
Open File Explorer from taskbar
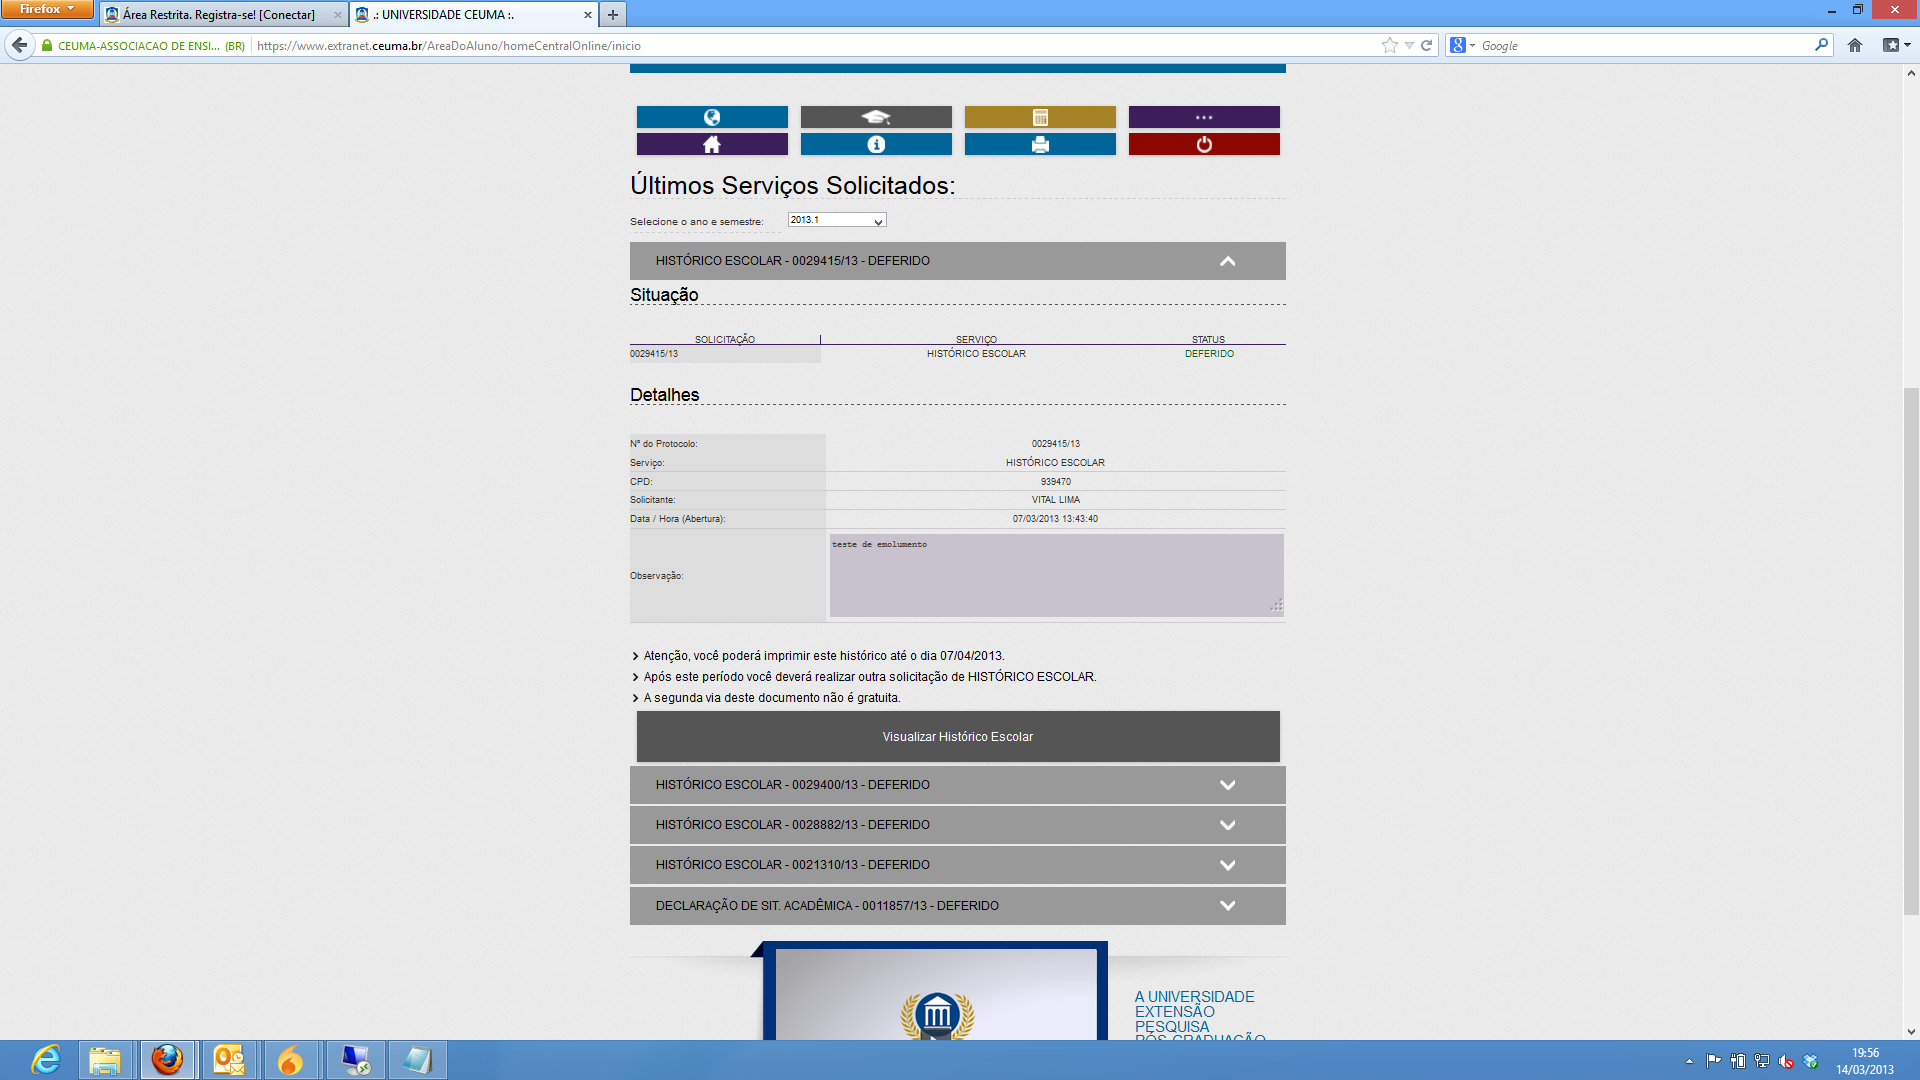105,1060
